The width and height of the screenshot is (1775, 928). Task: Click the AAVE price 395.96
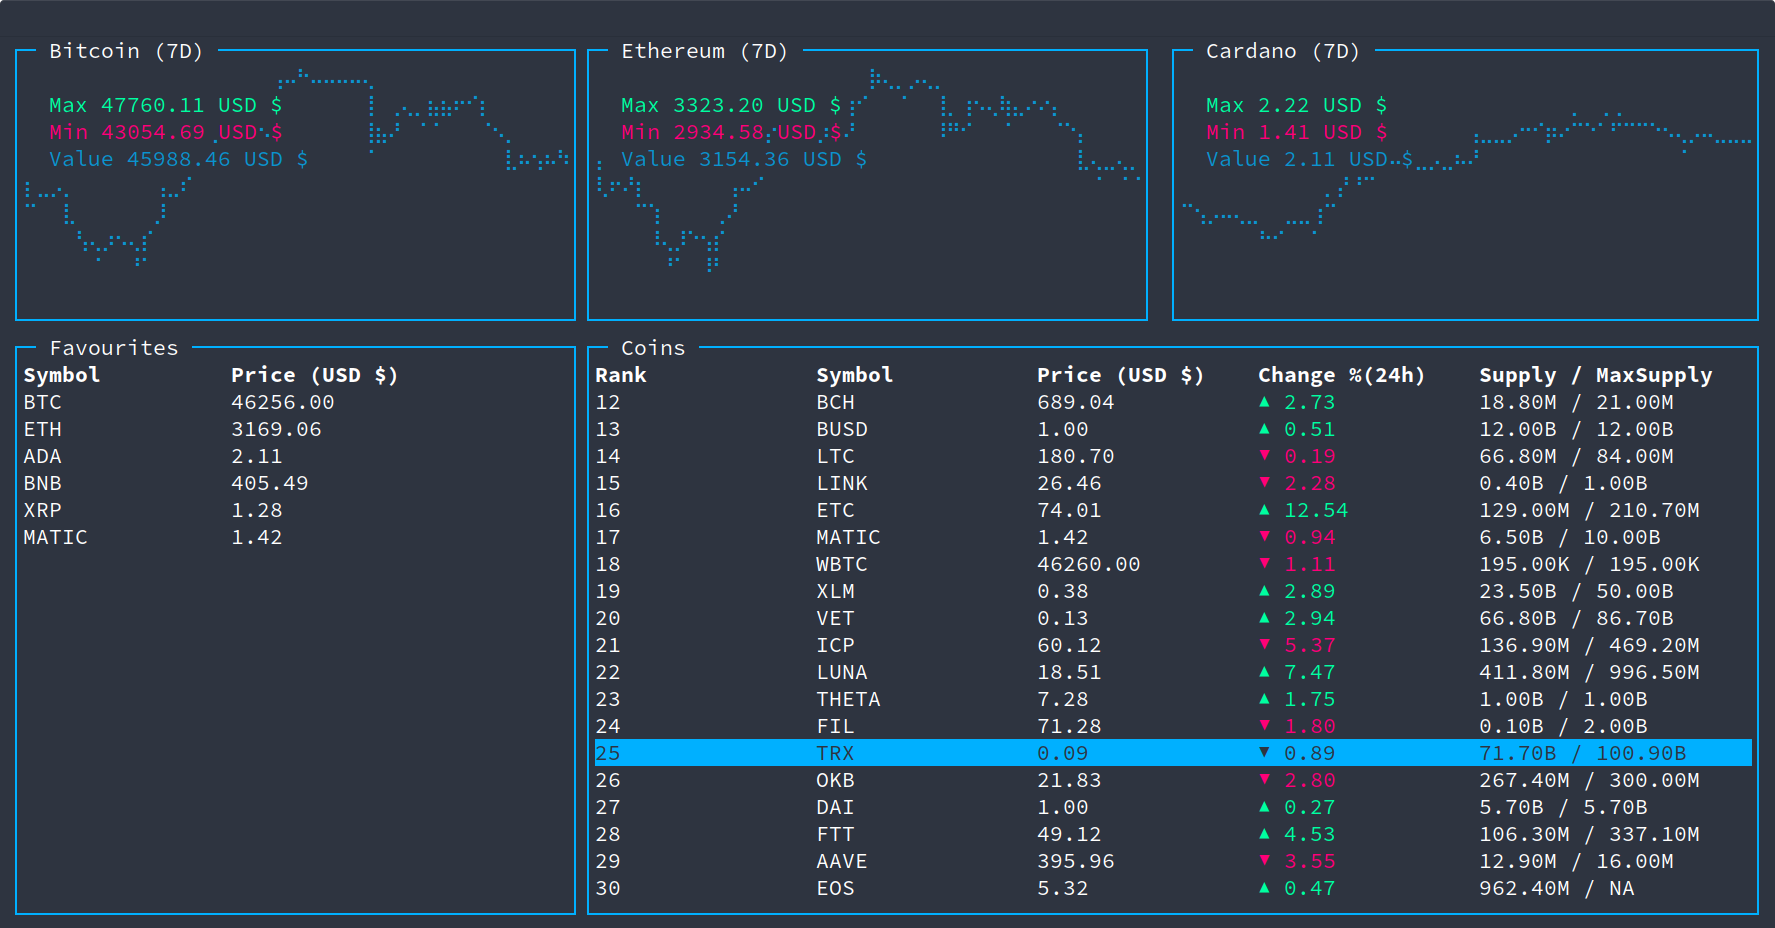pos(1076,861)
